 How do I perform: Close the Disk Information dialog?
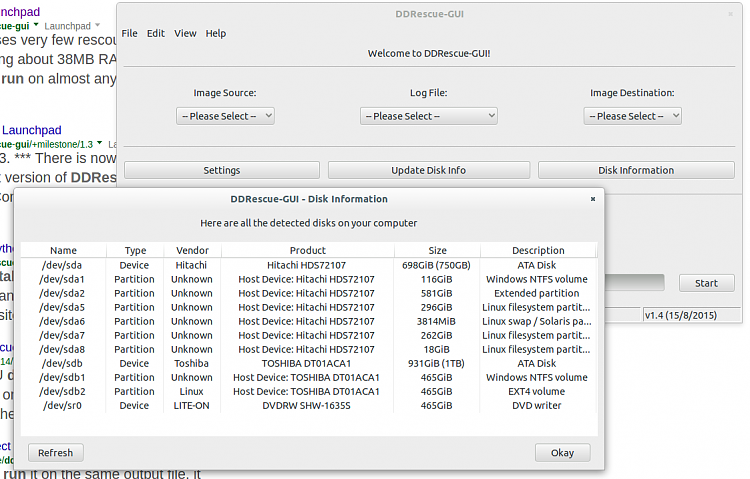[593, 199]
